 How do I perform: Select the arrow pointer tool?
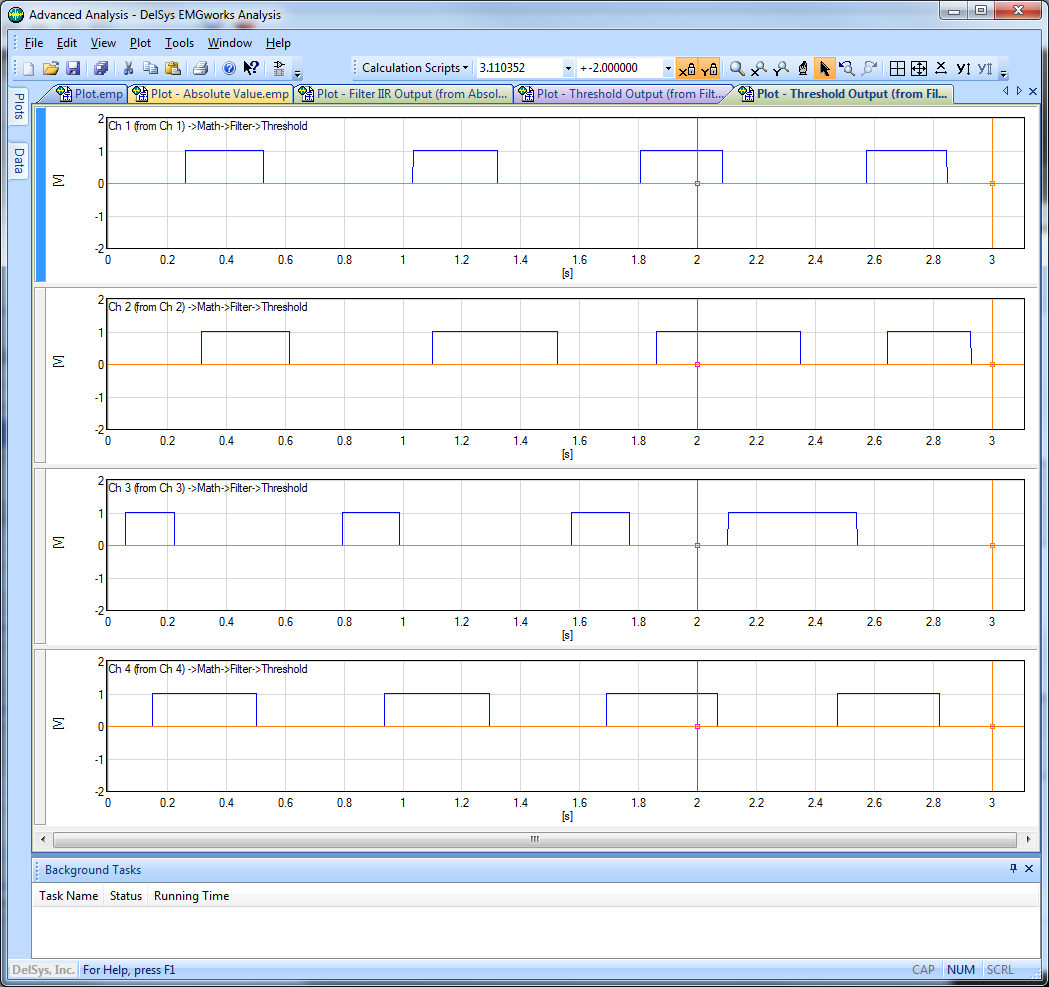click(x=824, y=69)
